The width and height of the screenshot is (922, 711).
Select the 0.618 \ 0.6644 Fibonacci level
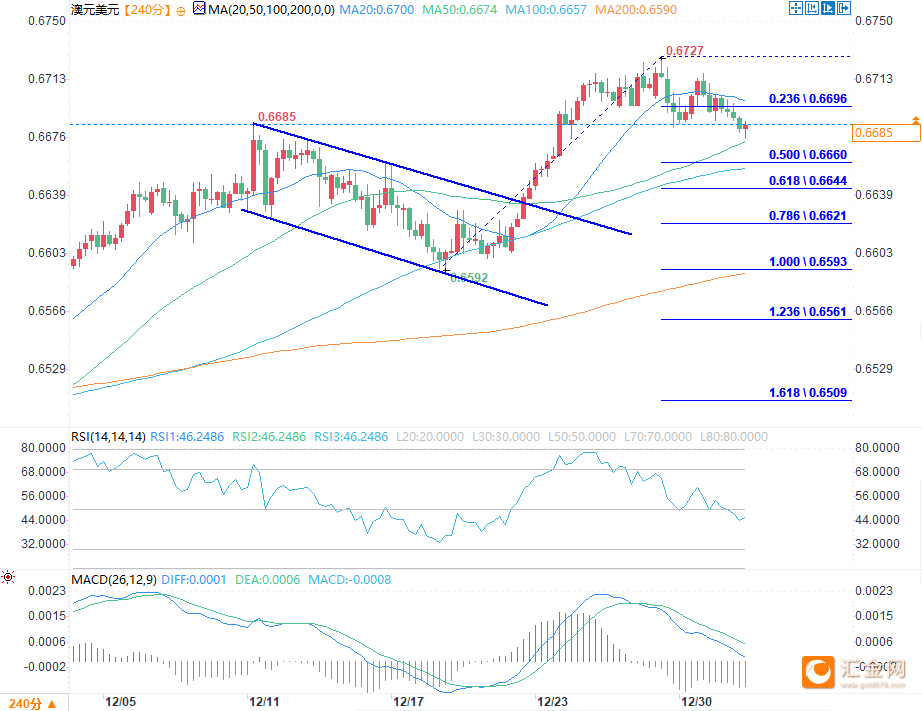808,181
